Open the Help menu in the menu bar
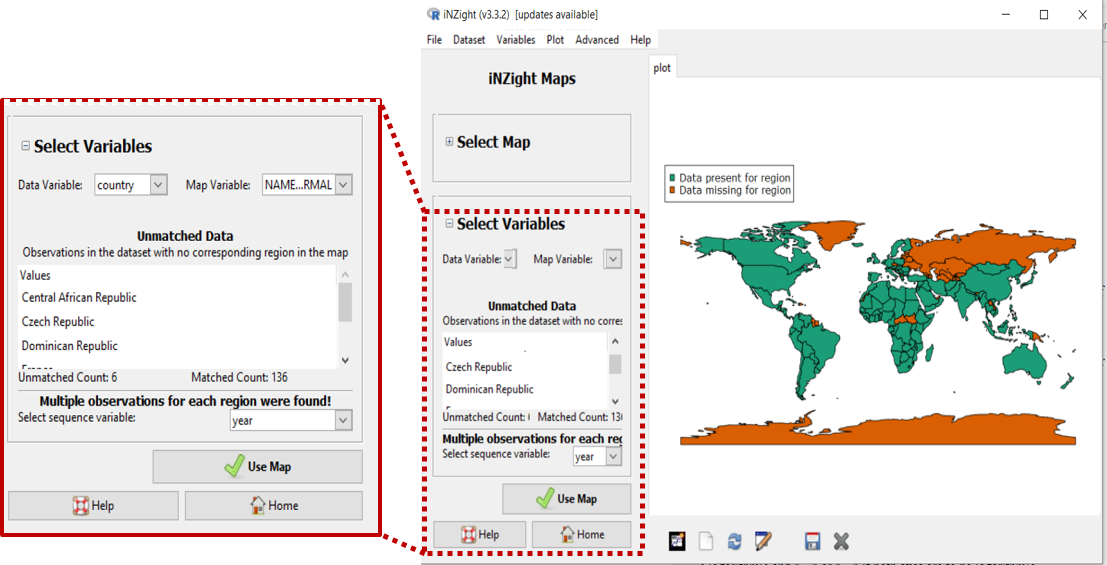 [x=640, y=40]
